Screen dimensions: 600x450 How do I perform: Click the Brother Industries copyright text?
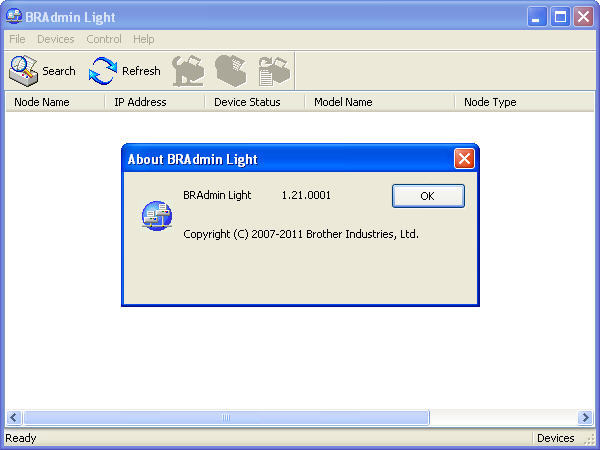(301, 234)
